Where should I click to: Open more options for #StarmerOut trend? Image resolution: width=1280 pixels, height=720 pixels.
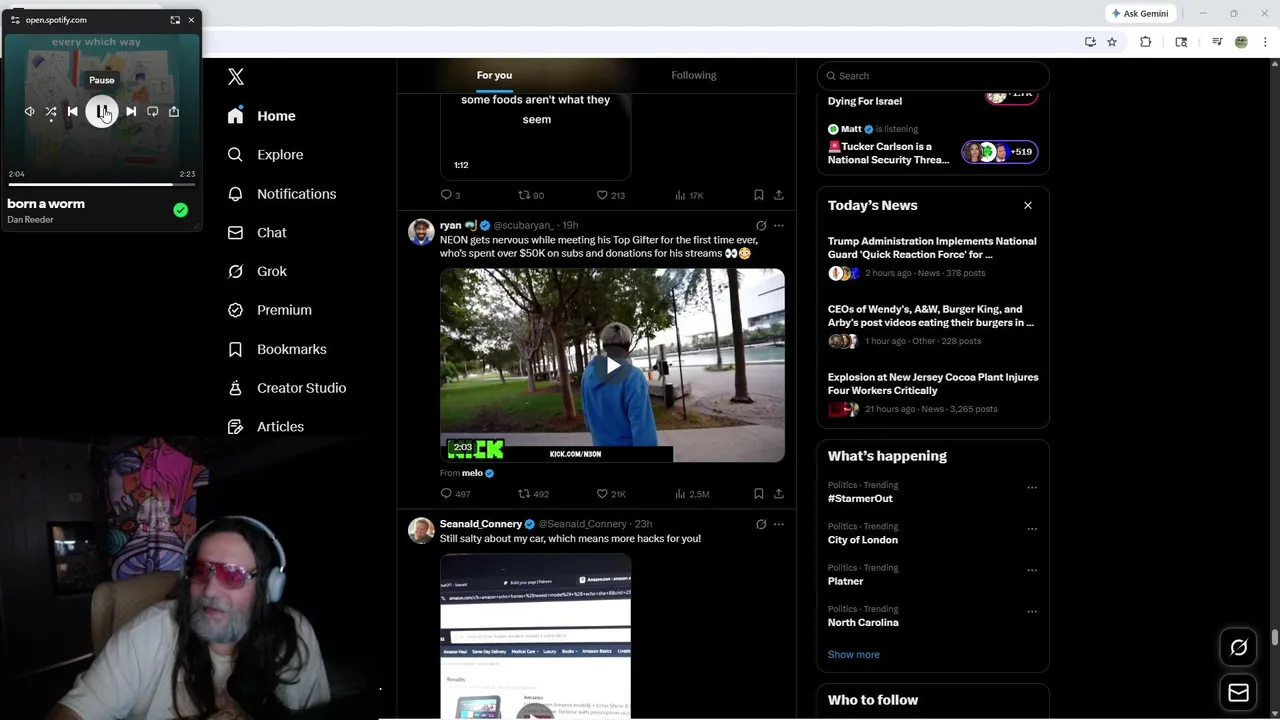click(1032, 488)
